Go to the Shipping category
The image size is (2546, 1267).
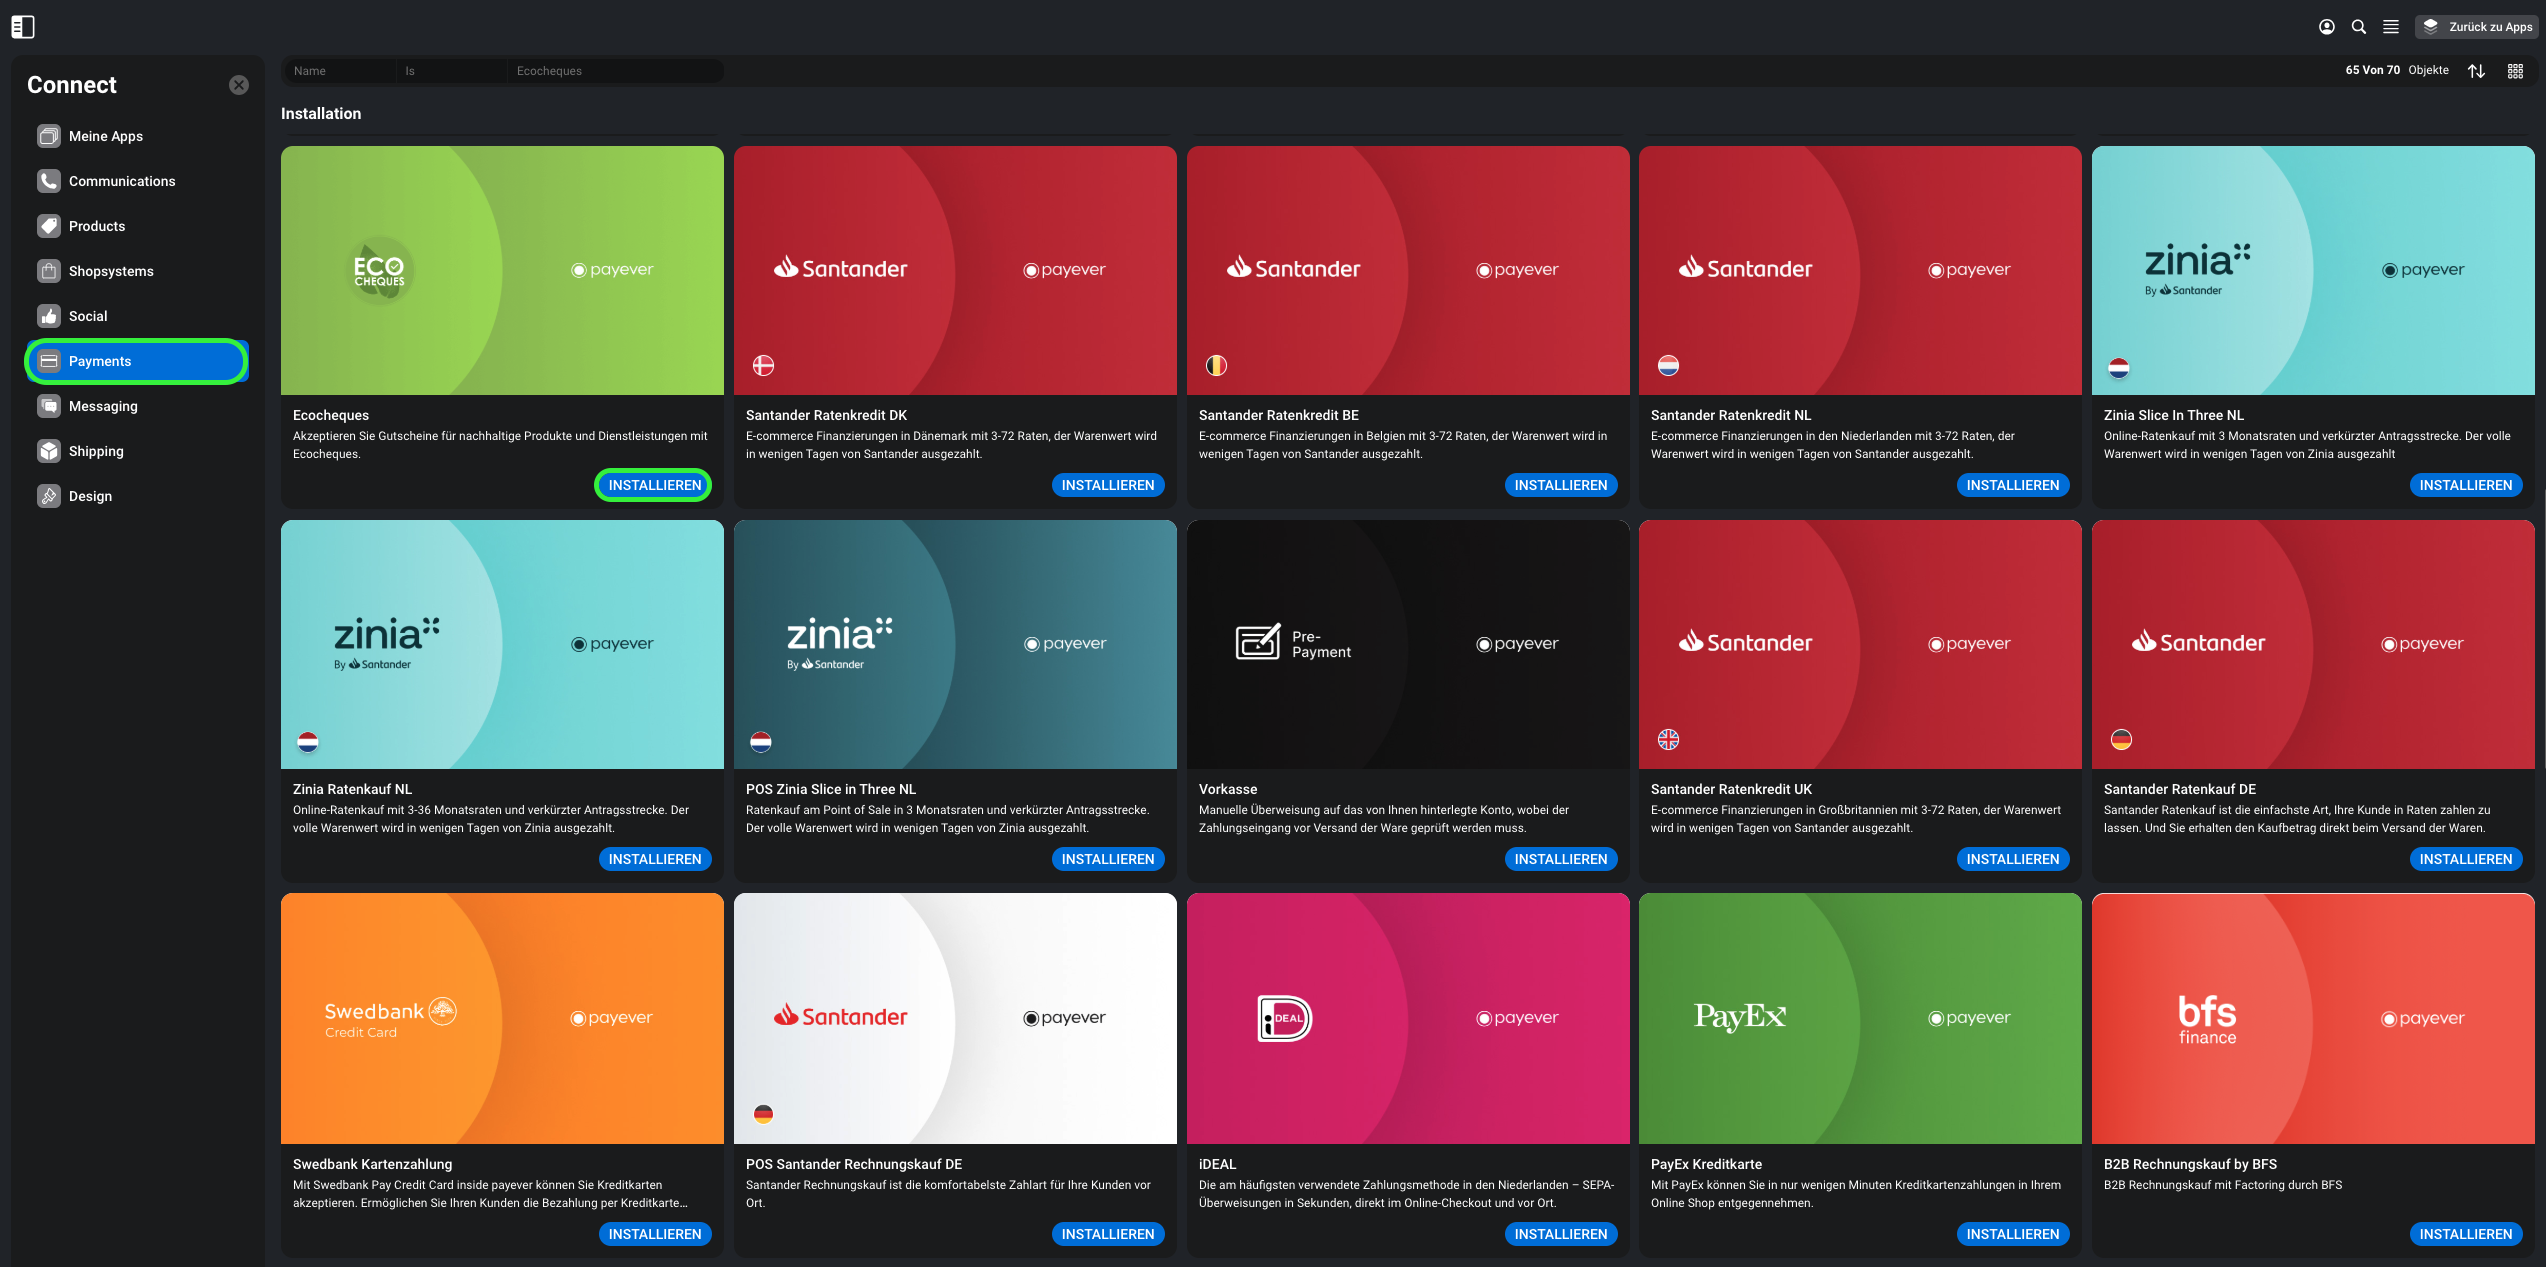(137, 451)
